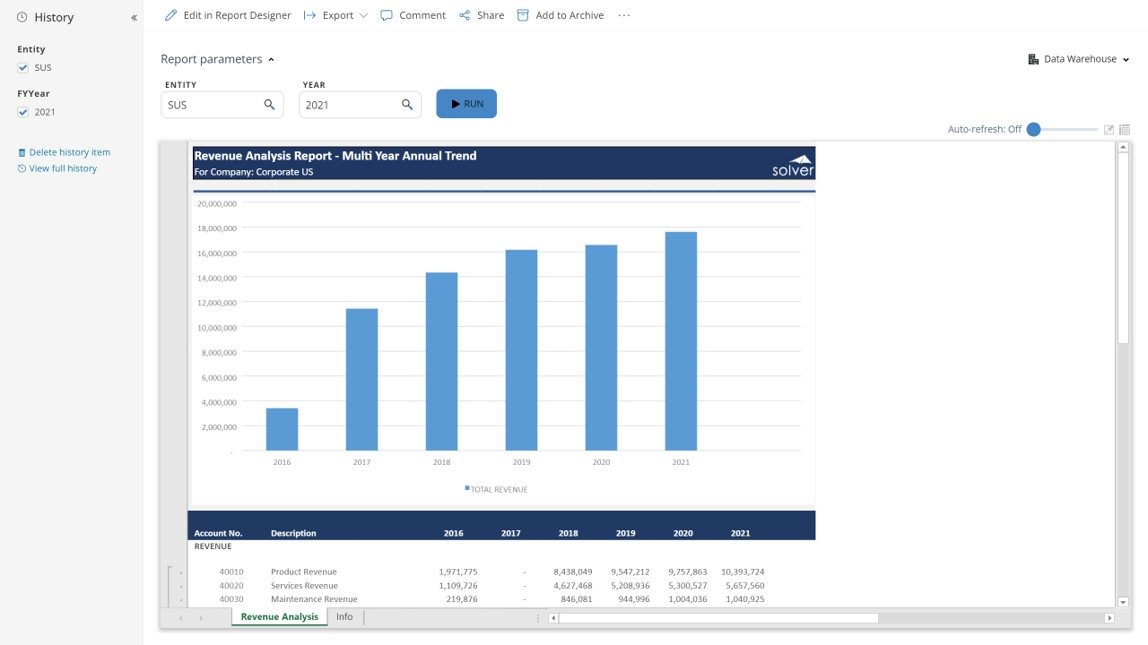
Task: Click the pop-out icon beside auto-refresh slider
Action: pos(1109,130)
